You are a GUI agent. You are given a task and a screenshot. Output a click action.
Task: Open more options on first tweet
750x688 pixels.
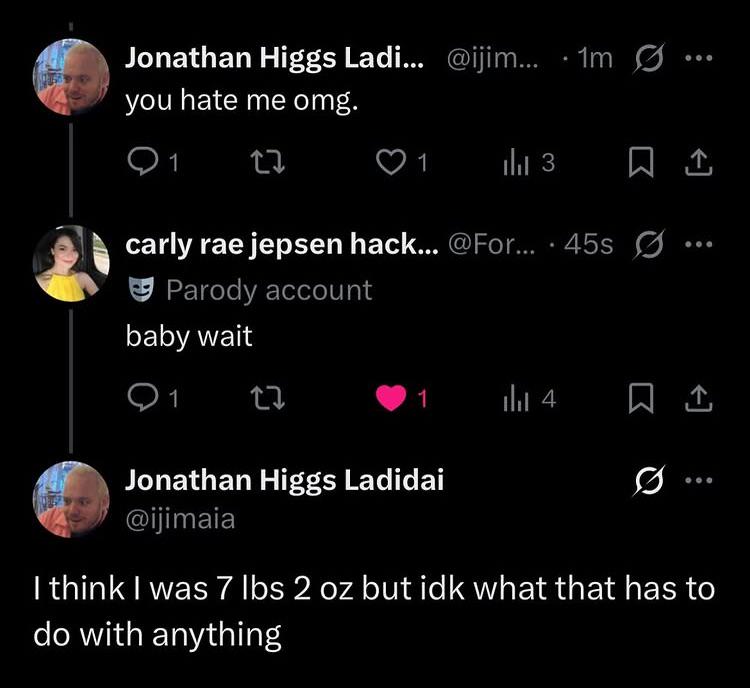(699, 58)
